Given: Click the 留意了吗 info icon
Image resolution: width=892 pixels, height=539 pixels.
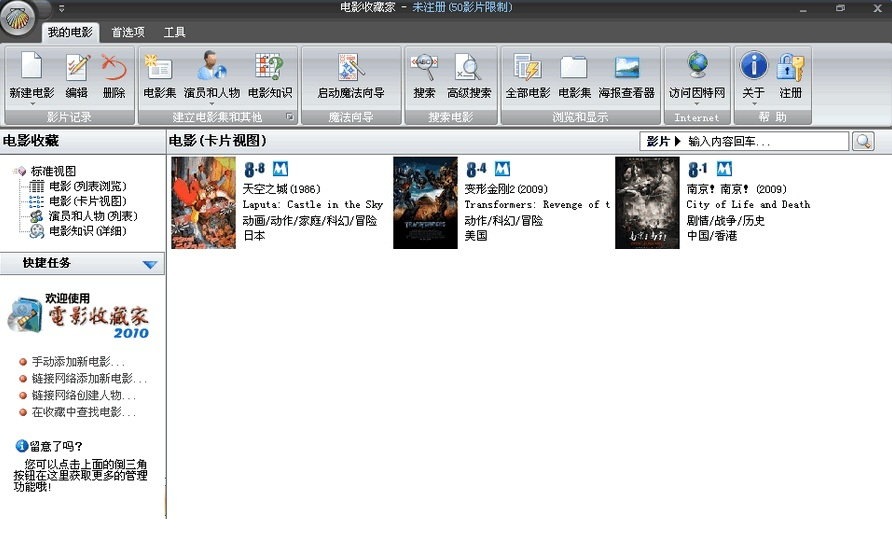Looking at the screenshot, I should click(x=22, y=446).
